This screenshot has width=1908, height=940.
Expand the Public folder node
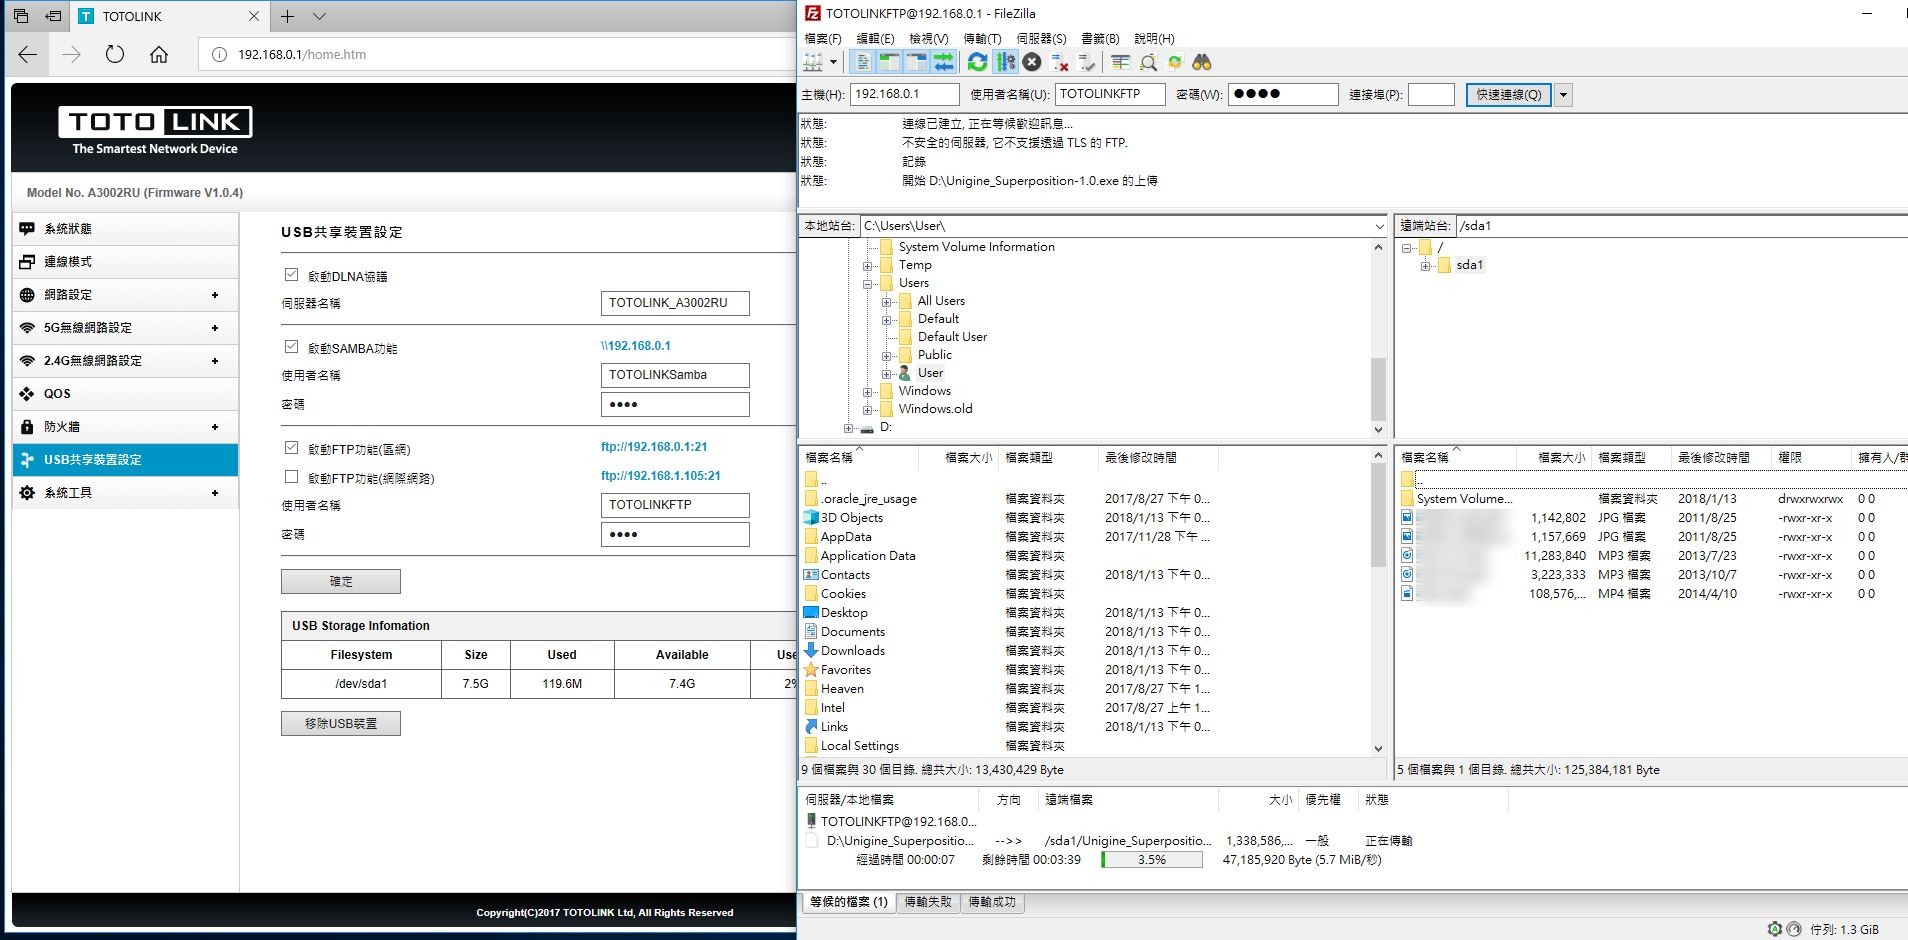[886, 356]
